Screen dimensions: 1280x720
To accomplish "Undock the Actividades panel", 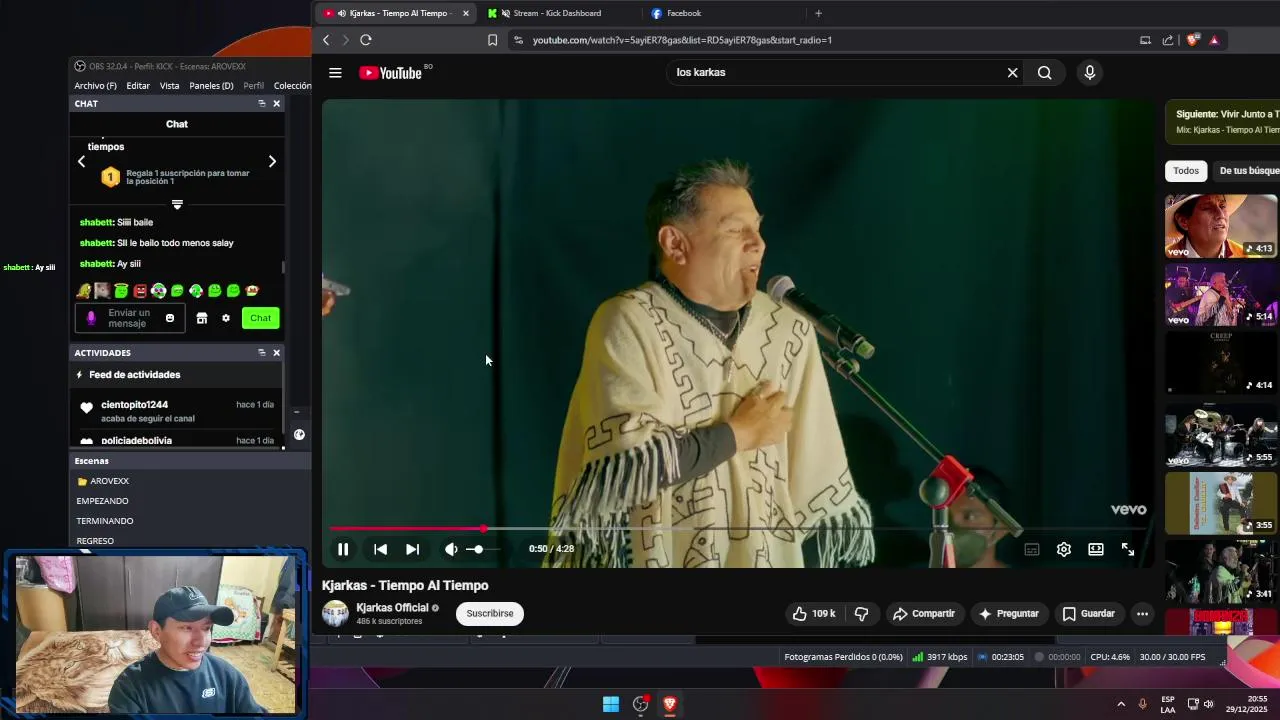I will [x=262, y=352].
